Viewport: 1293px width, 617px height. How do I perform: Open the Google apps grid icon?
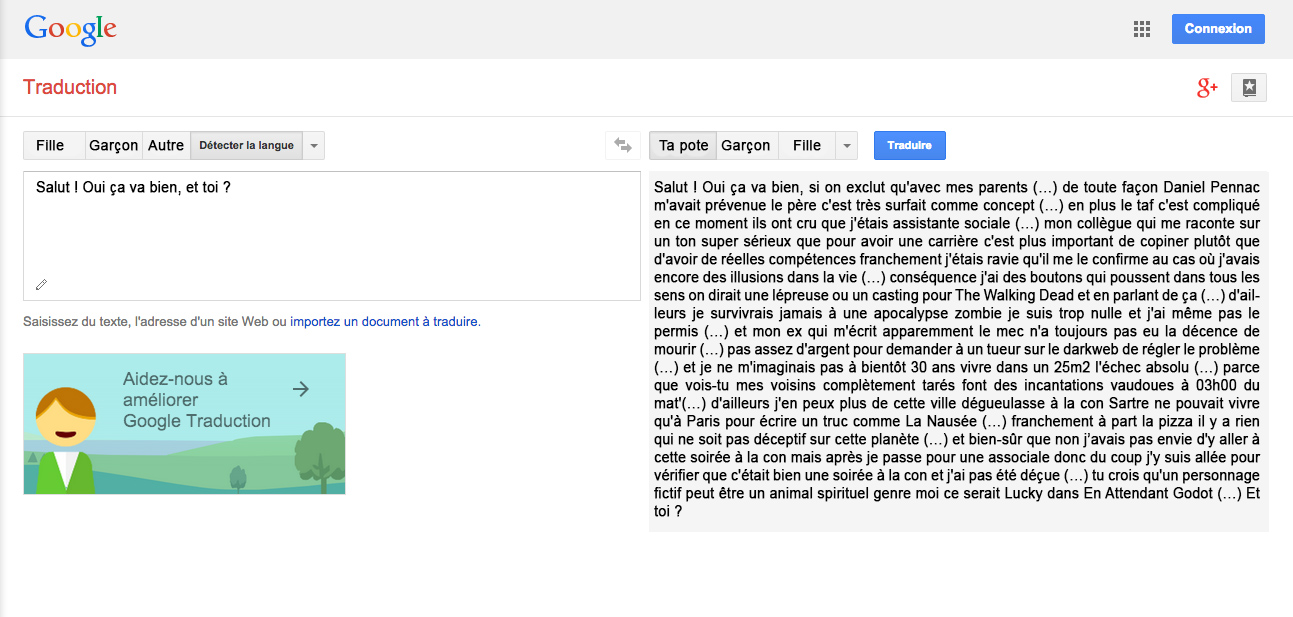[x=1141, y=29]
